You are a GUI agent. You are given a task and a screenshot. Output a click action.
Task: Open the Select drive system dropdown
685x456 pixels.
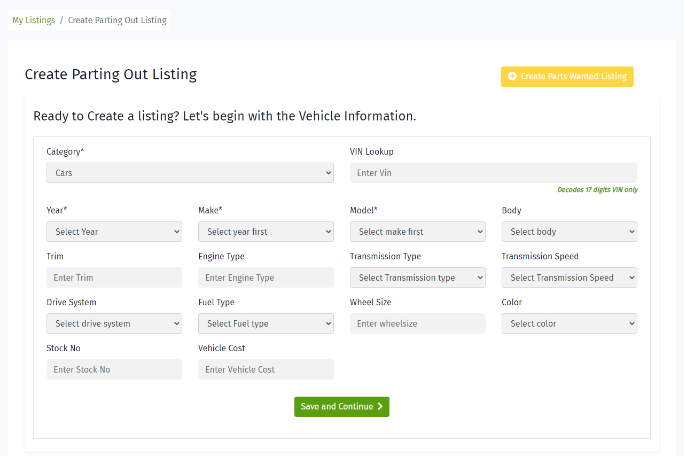coord(114,324)
